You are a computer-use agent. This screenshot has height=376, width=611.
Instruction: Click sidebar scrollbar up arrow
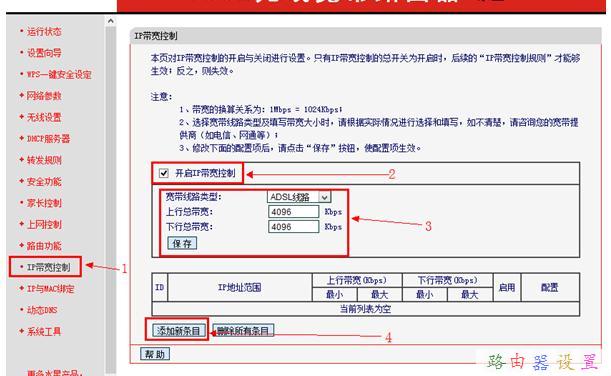(111, 21)
